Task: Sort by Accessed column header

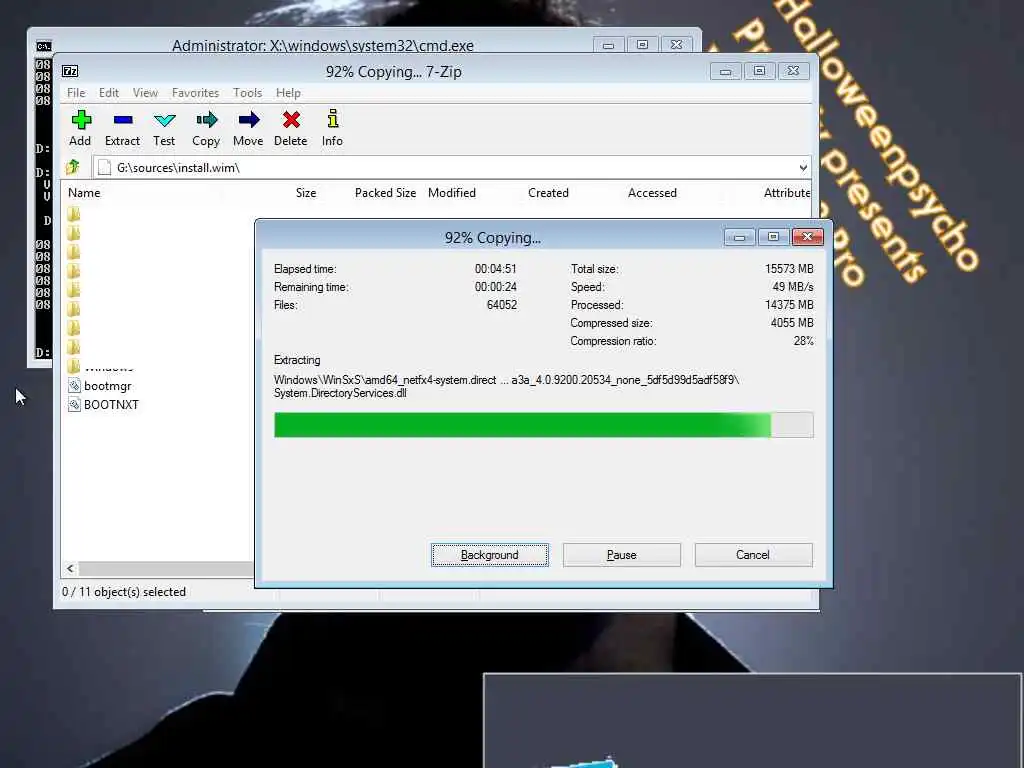Action: pyautogui.click(x=652, y=193)
